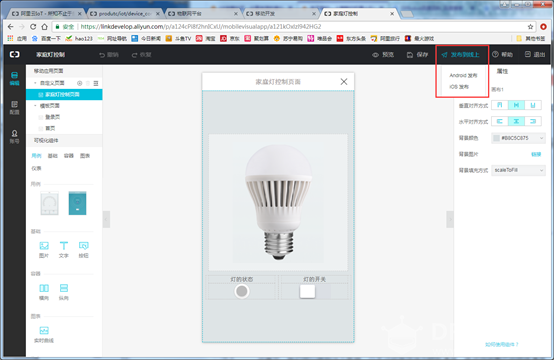Bookmark the page with the star icon
The image size is (554, 360).
click(530, 26)
